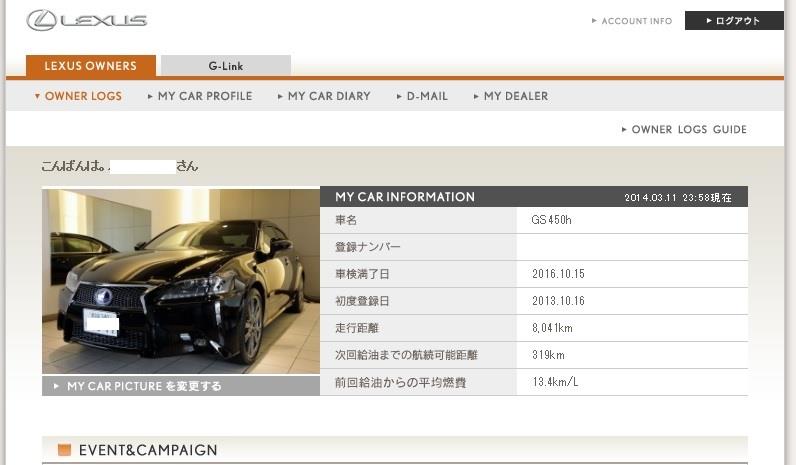This screenshot has height=465, width=796.
Task: Click timestamp 2014.03.11 23:58現在
Action: [x=678, y=197]
